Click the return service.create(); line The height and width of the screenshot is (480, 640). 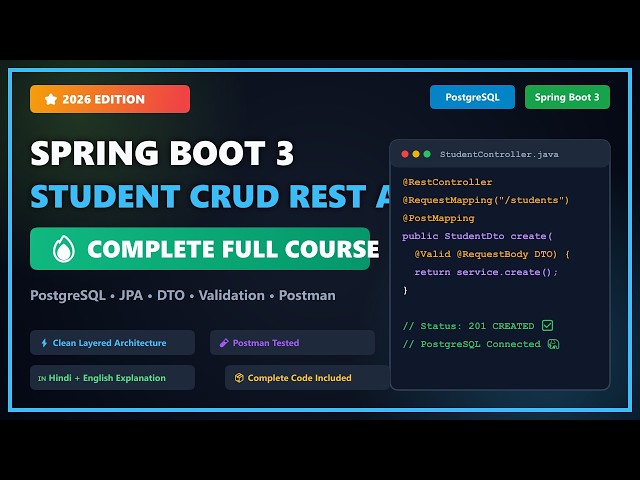(x=486, y=272)
